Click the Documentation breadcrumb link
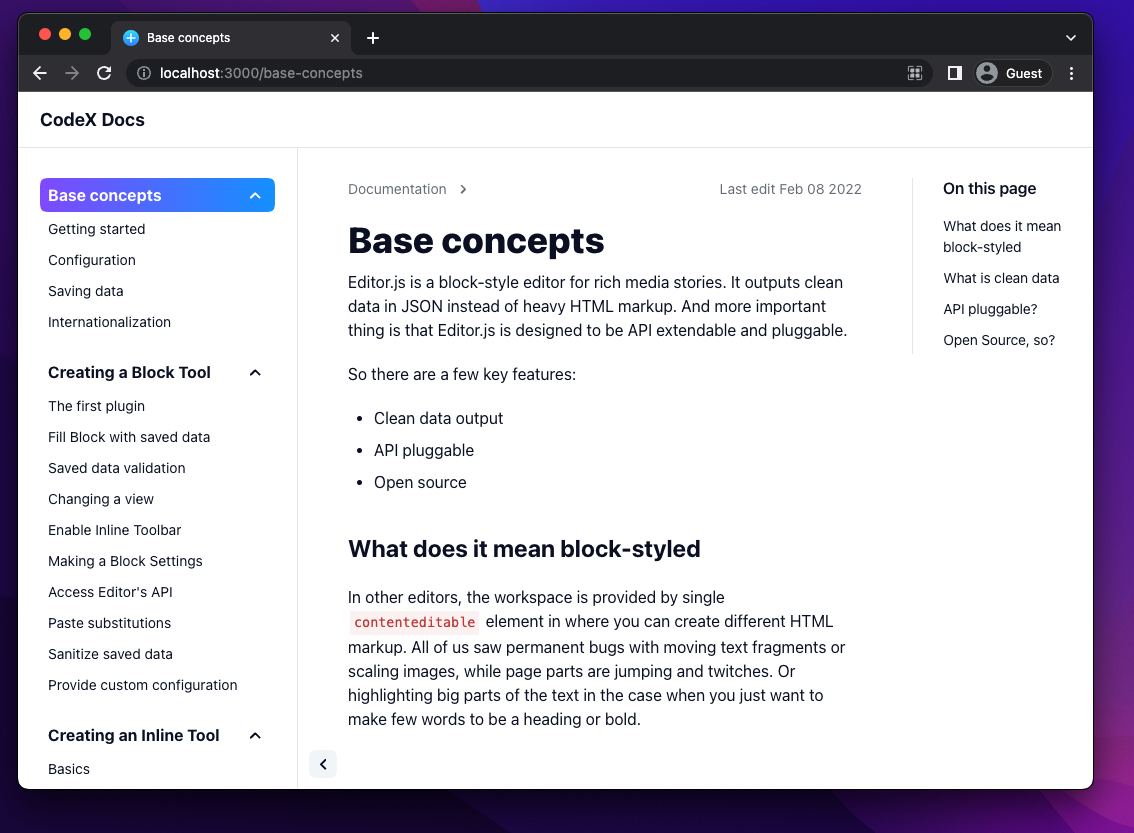The image size is (1134, 833). tap(397, 189)
